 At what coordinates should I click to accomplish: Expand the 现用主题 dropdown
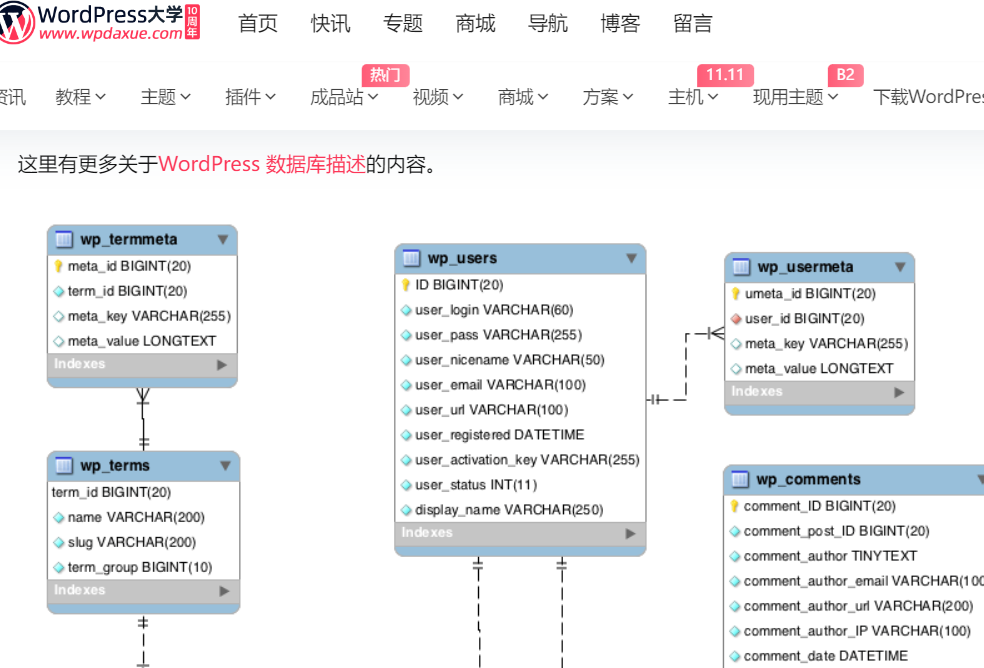796,97
